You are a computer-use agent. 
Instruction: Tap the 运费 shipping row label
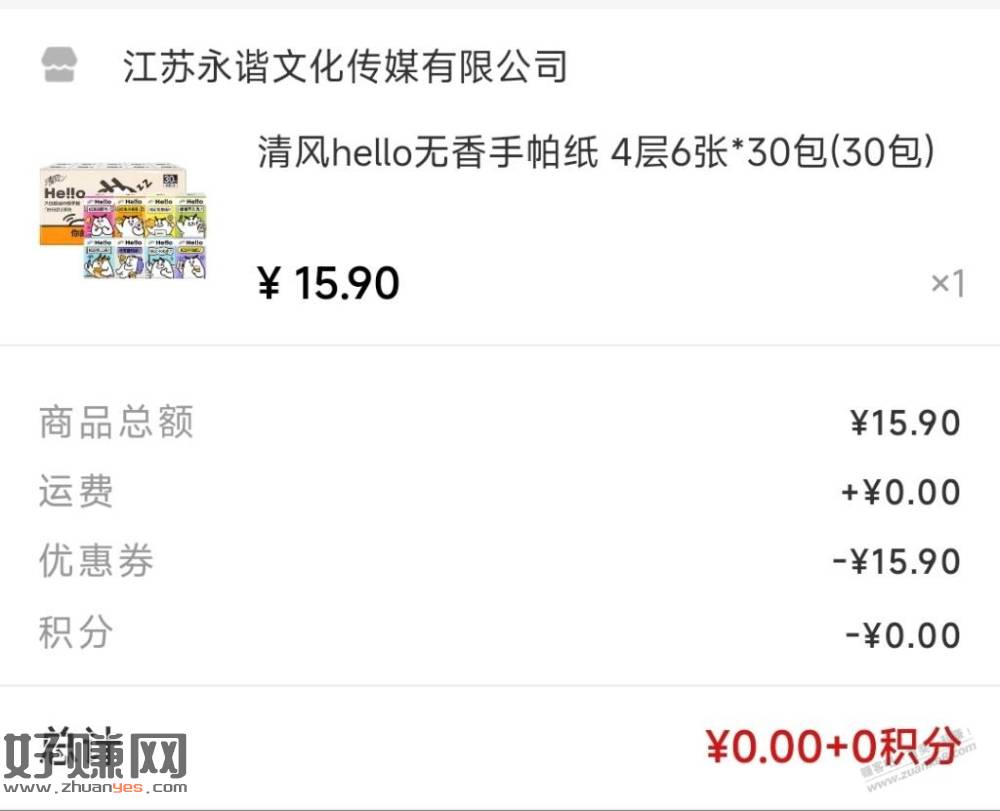(x=76, y=491)
